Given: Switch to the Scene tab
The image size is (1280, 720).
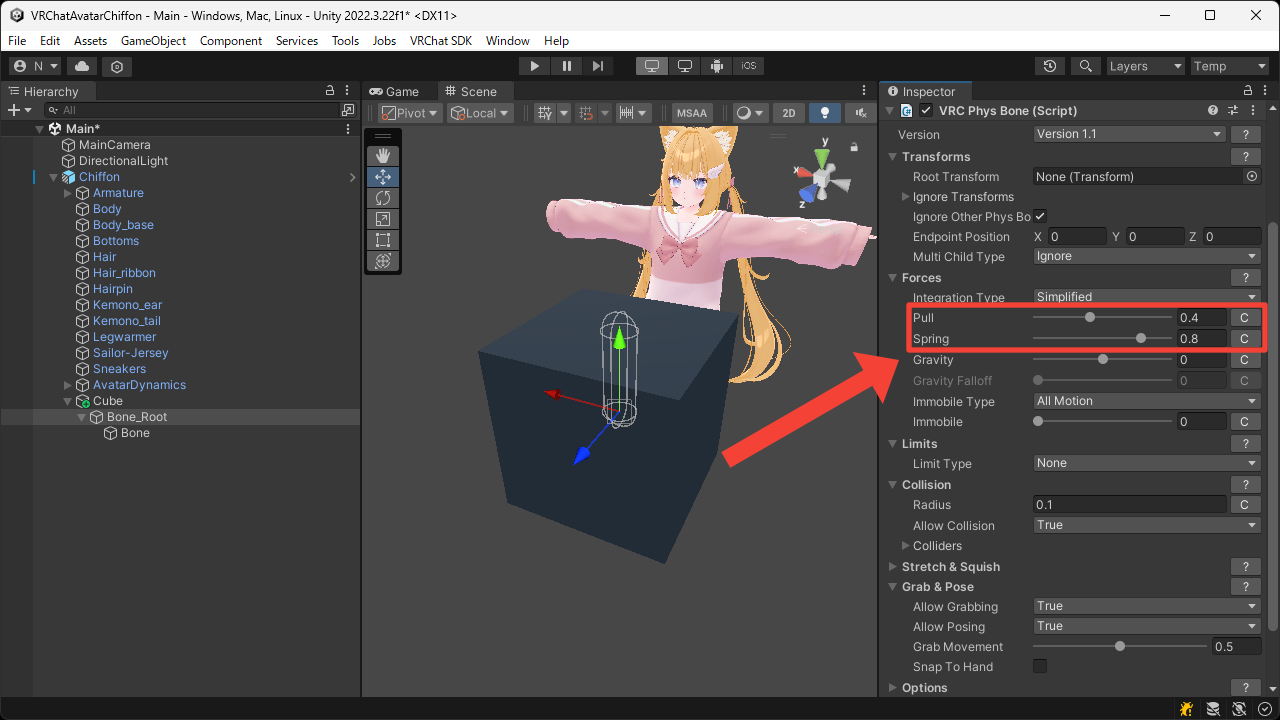Looking at the screenshot, I should coord(470,91).
